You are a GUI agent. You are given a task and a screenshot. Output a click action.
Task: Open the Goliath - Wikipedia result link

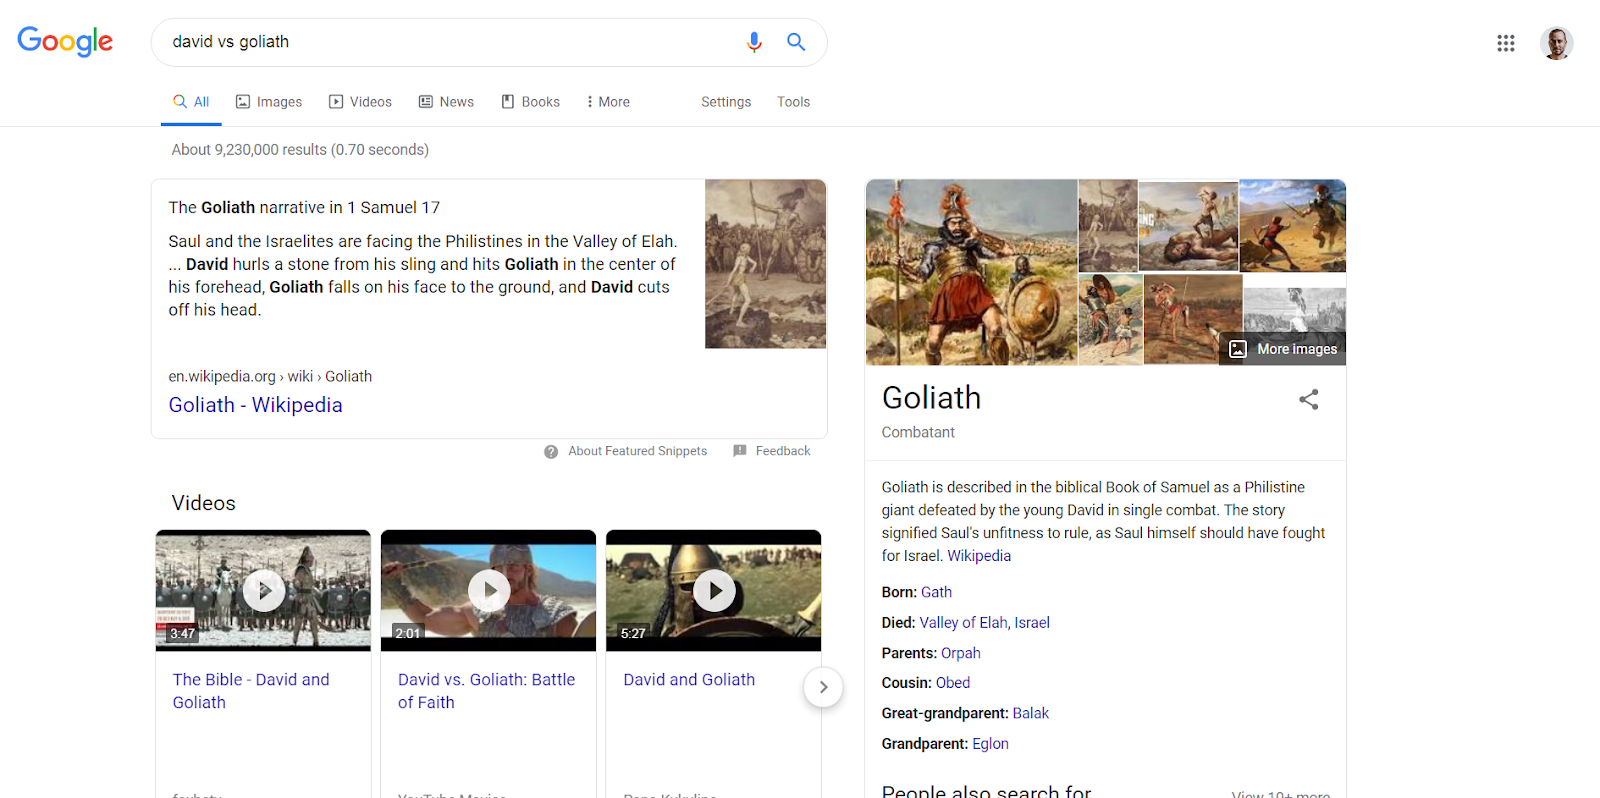(256, 405)
